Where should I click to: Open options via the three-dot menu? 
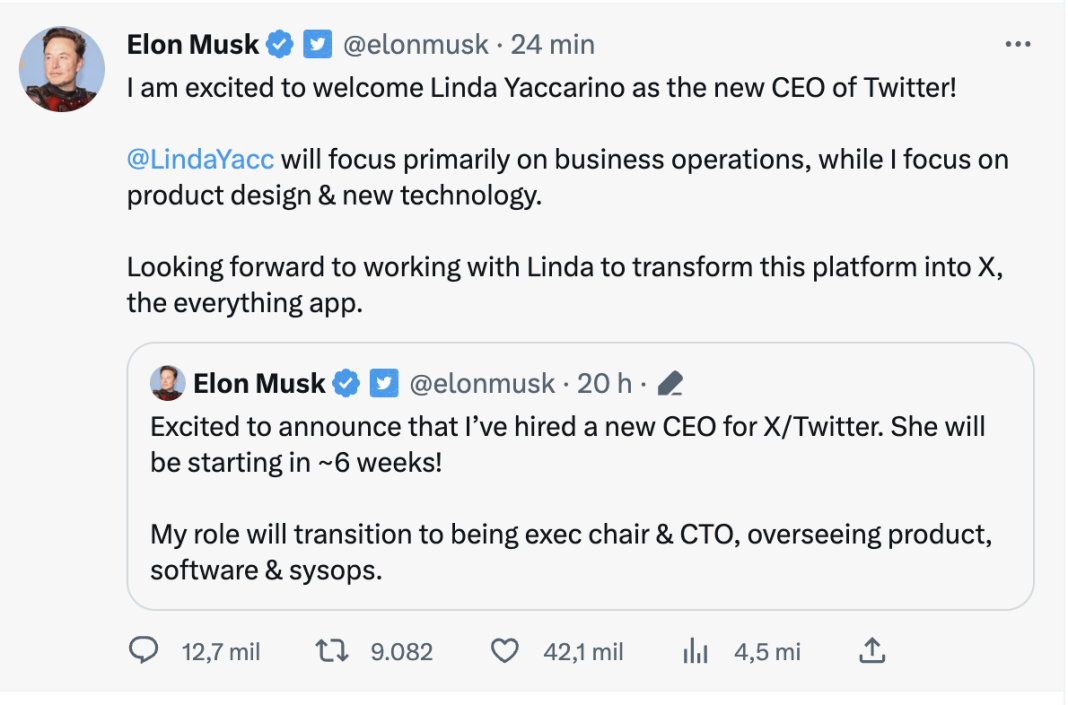click(x=1017, y=43)
